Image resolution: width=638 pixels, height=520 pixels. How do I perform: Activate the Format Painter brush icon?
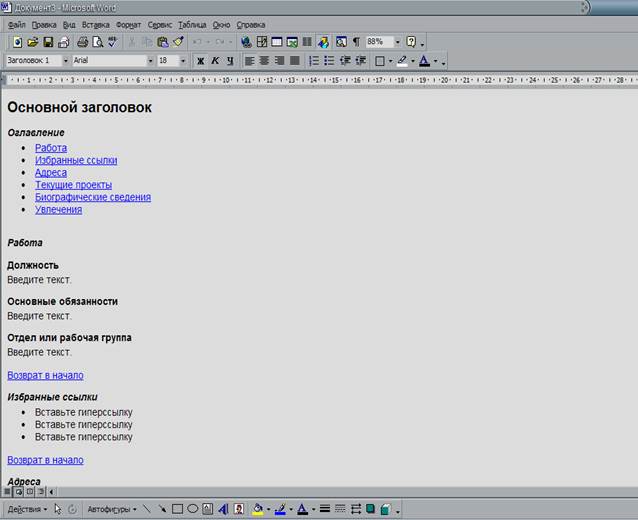pyautogui.click(x=178, y=42)
